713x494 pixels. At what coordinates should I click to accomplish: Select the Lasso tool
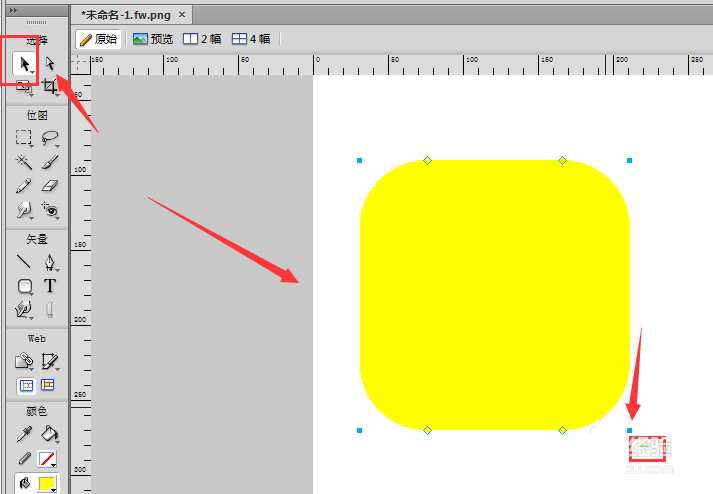tap(49, 138)
